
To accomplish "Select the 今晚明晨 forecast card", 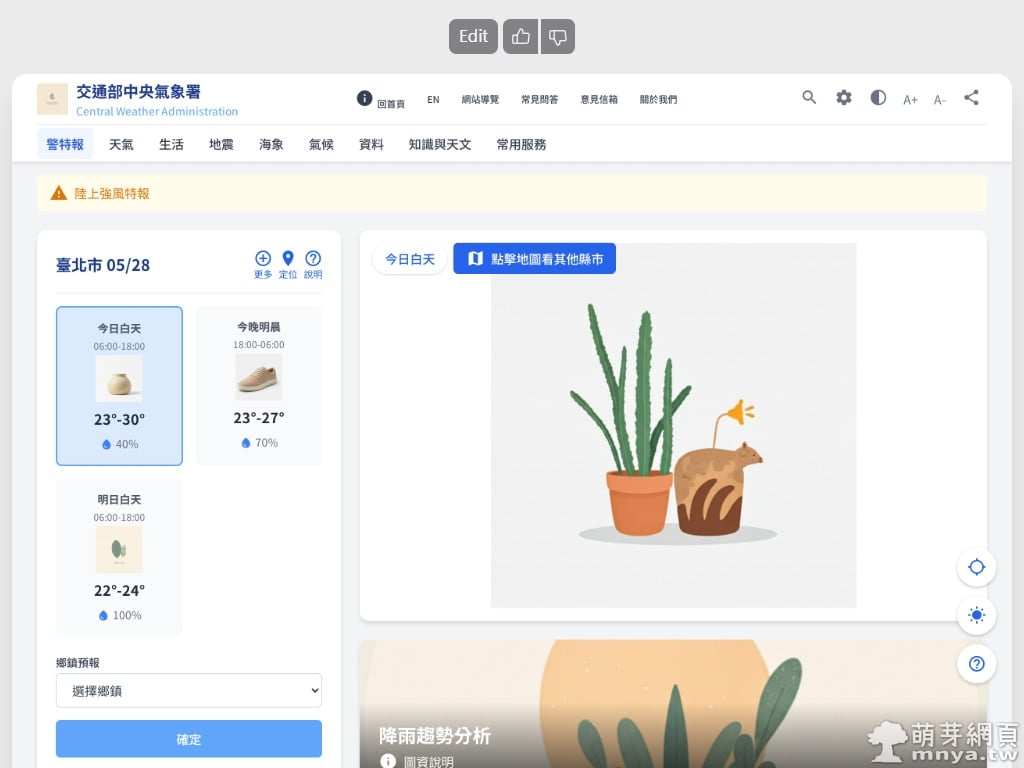I will click(x=258, y=386).
